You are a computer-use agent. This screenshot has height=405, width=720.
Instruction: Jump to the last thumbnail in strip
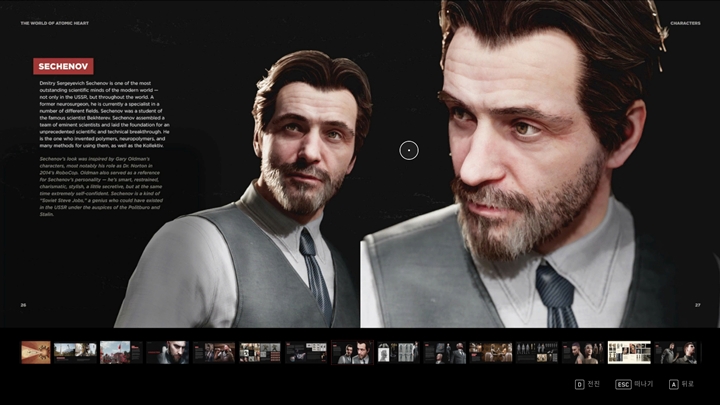pyautogui.click(x=676, y=352)
